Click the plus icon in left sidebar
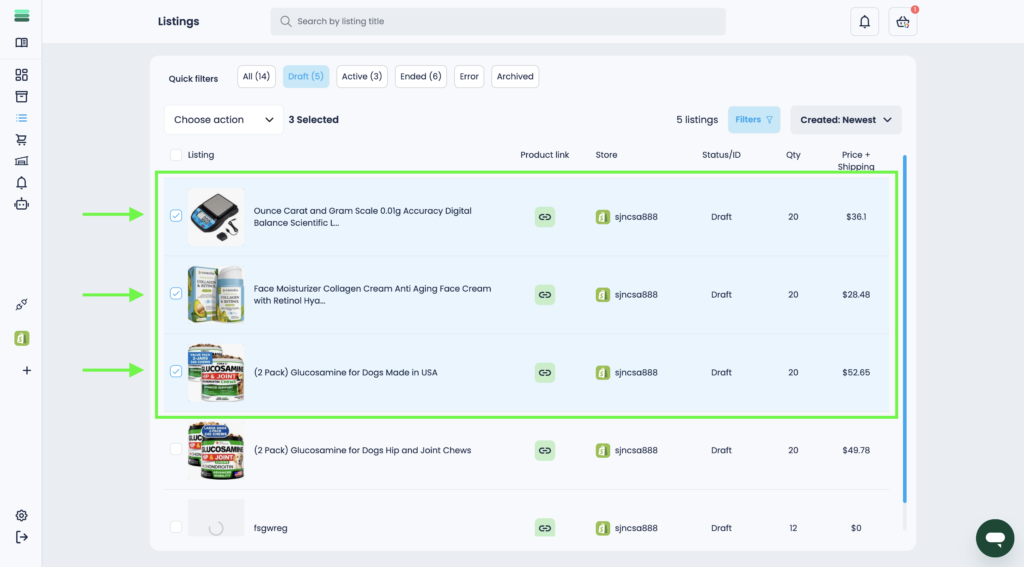This screenshot has height=567, width=1024. [26, 370]
